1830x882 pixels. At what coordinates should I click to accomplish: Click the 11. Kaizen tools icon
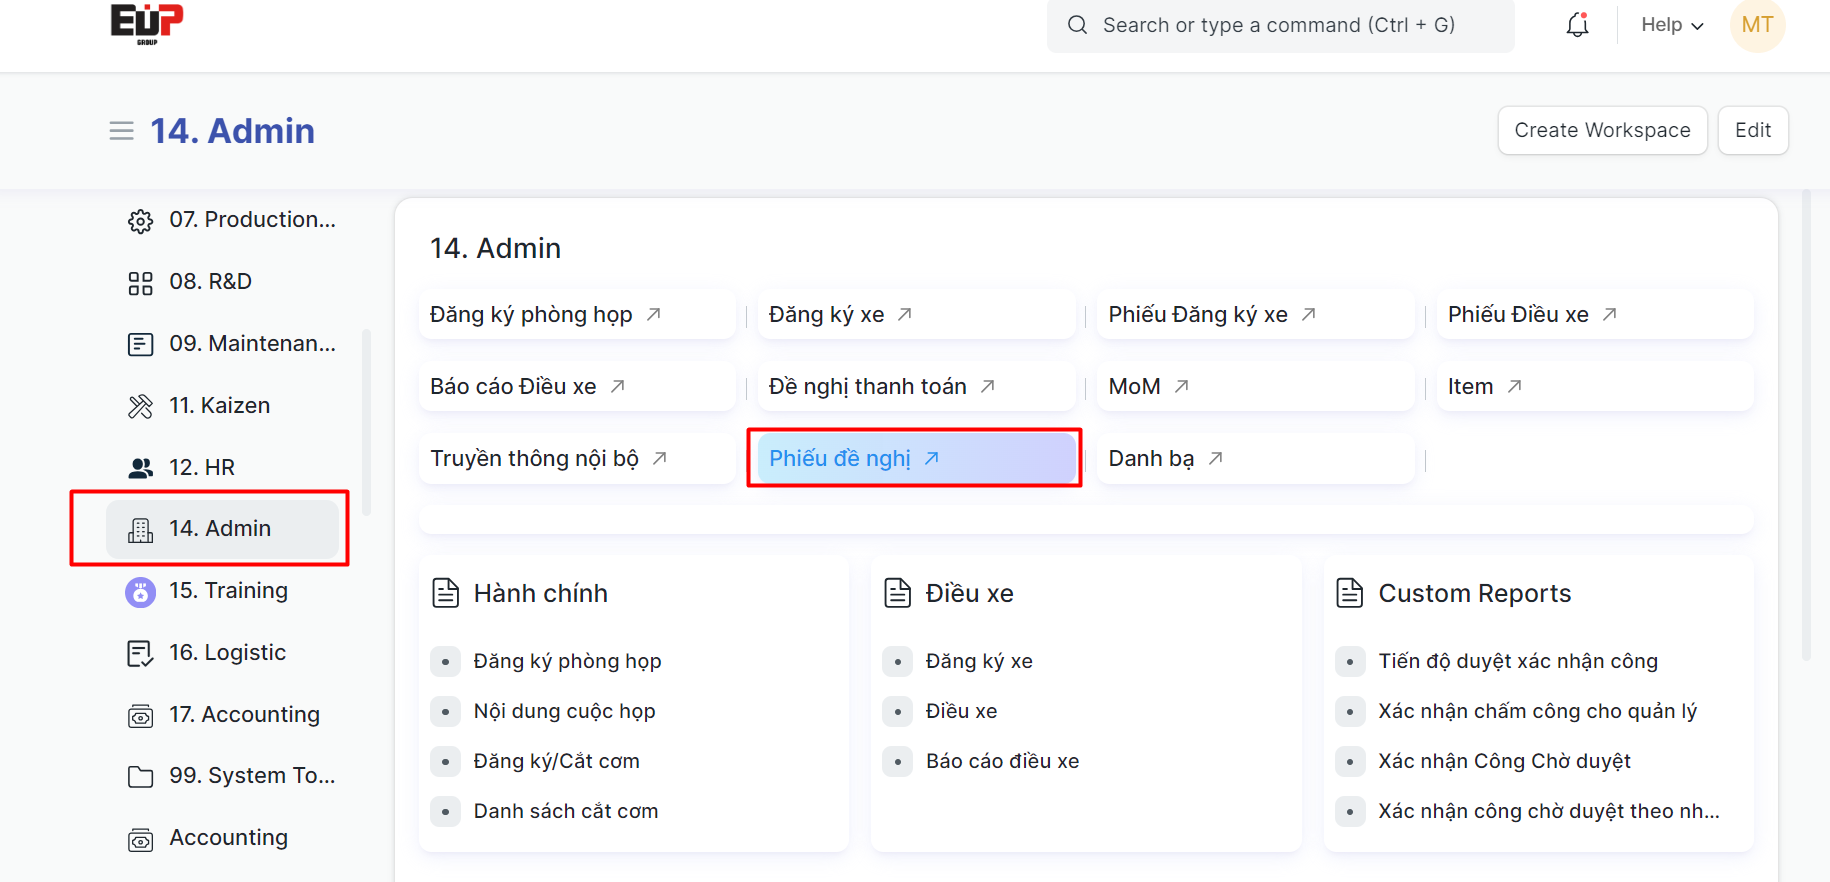(x=141, y=406)
